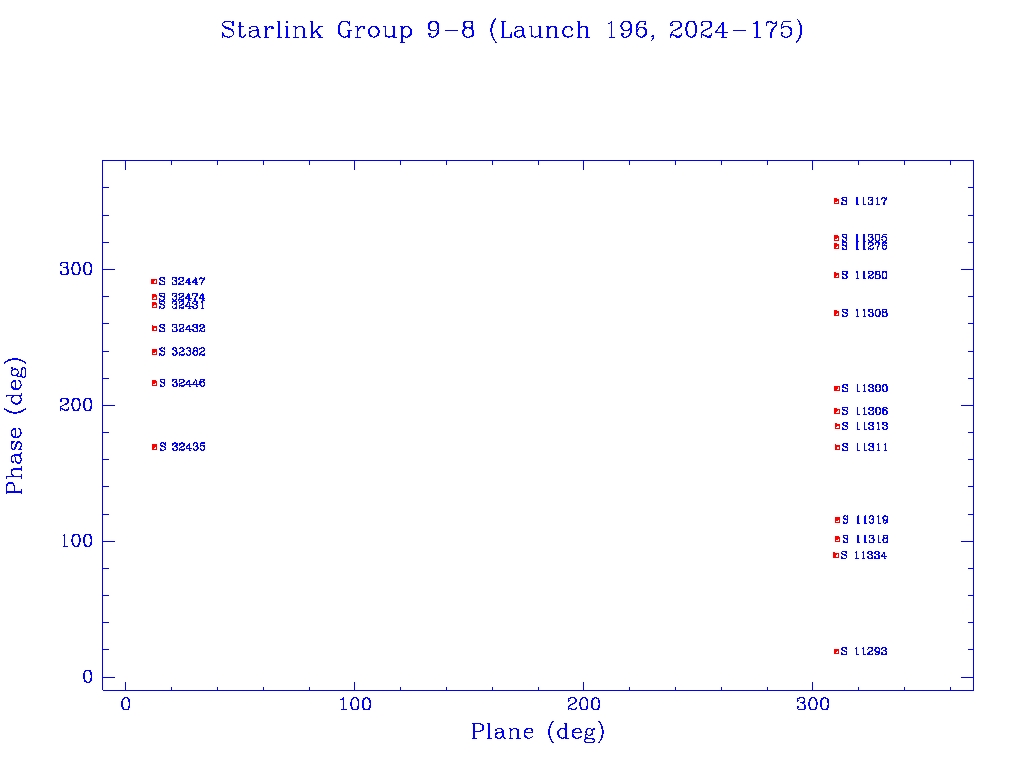
Task: Click the Plane axis tick label '0'
Action: [x=125, y=705]
